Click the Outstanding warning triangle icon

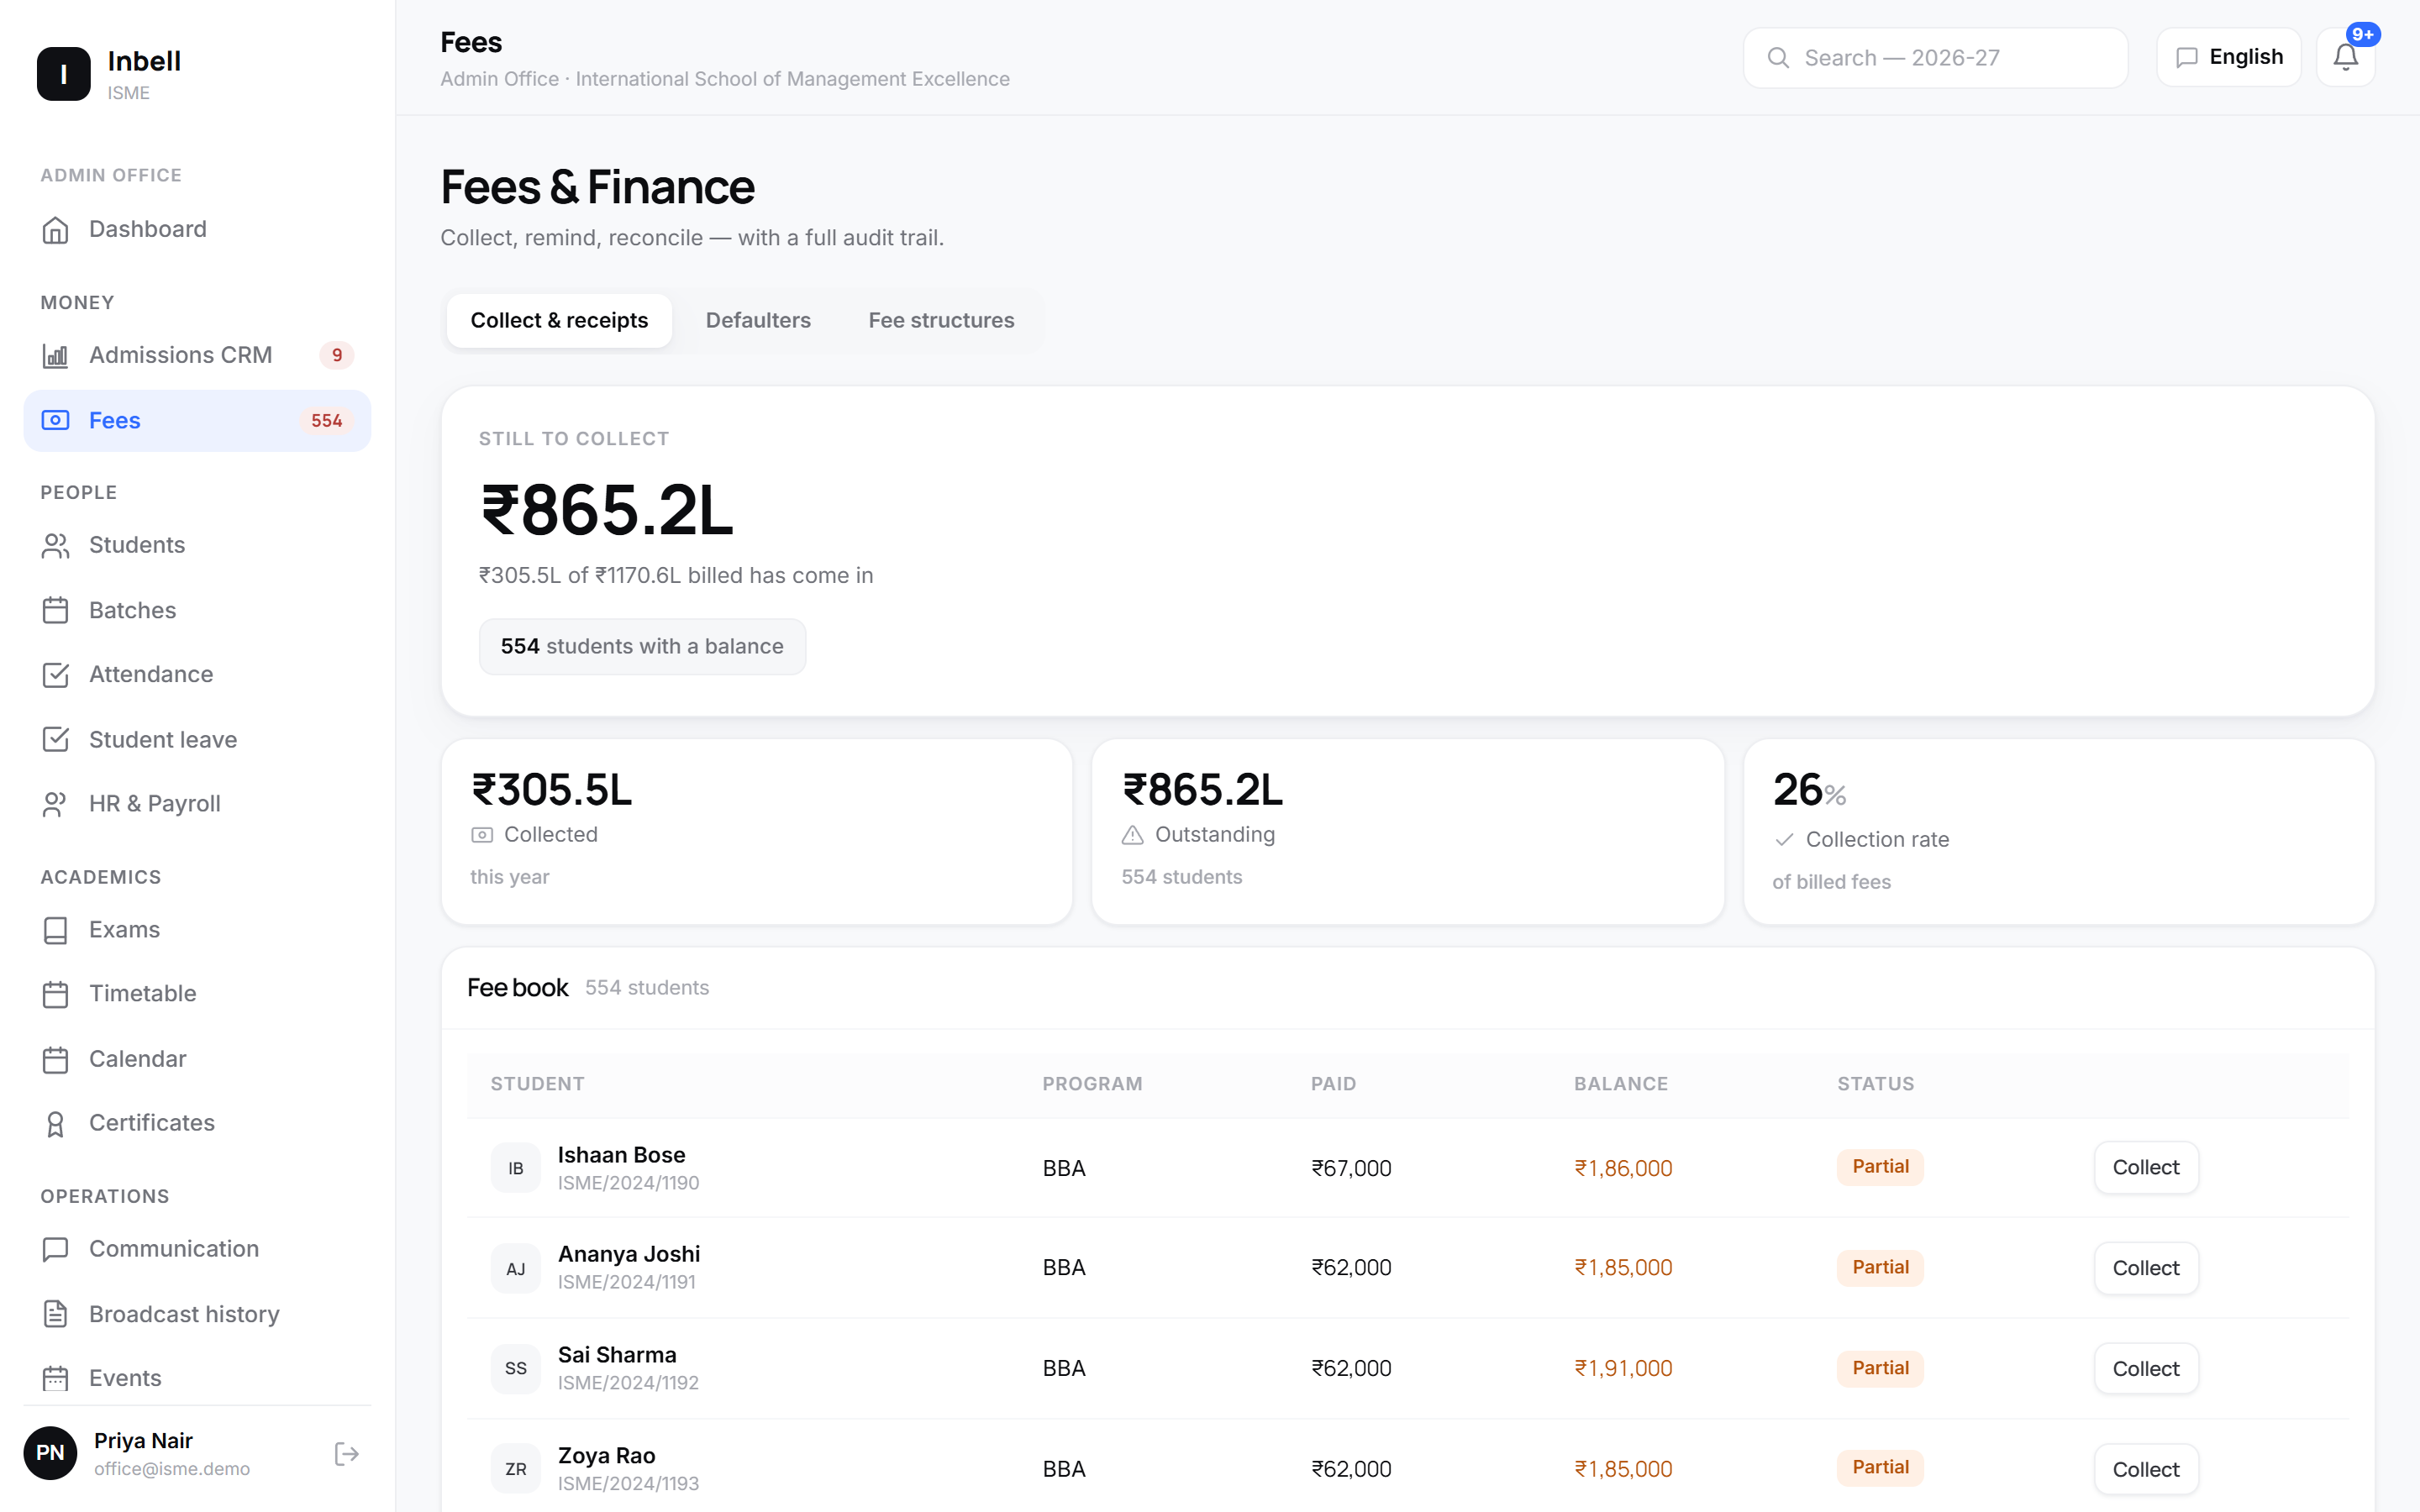pyautogui.click(x=1132, y=835)
